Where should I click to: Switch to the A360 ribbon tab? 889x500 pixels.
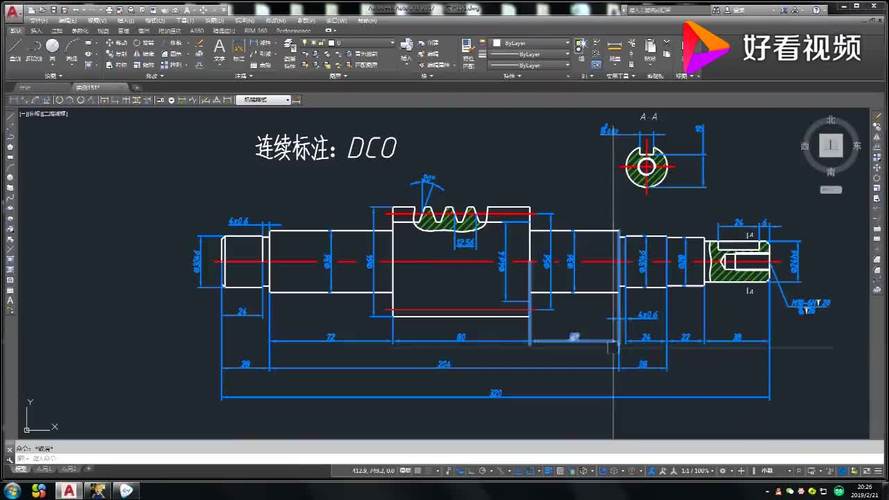coord(197,31)
